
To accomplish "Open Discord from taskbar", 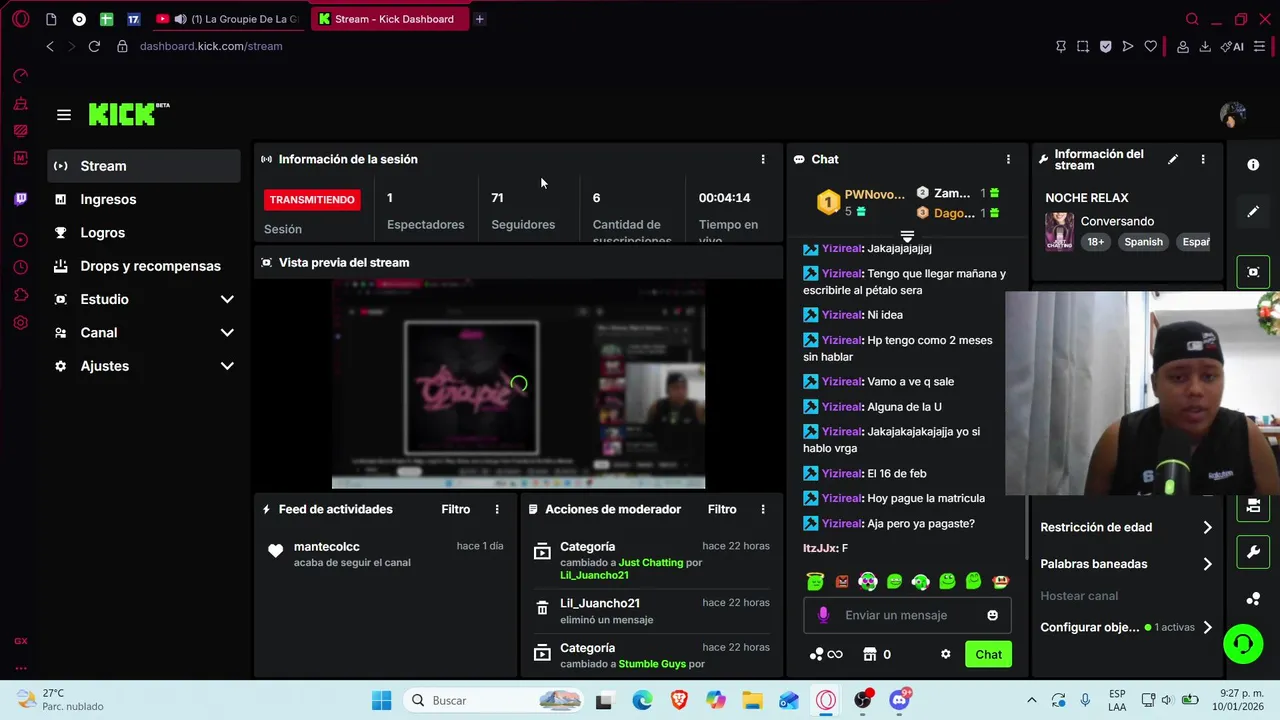I will pyautogui.click(x=900, y=700).
